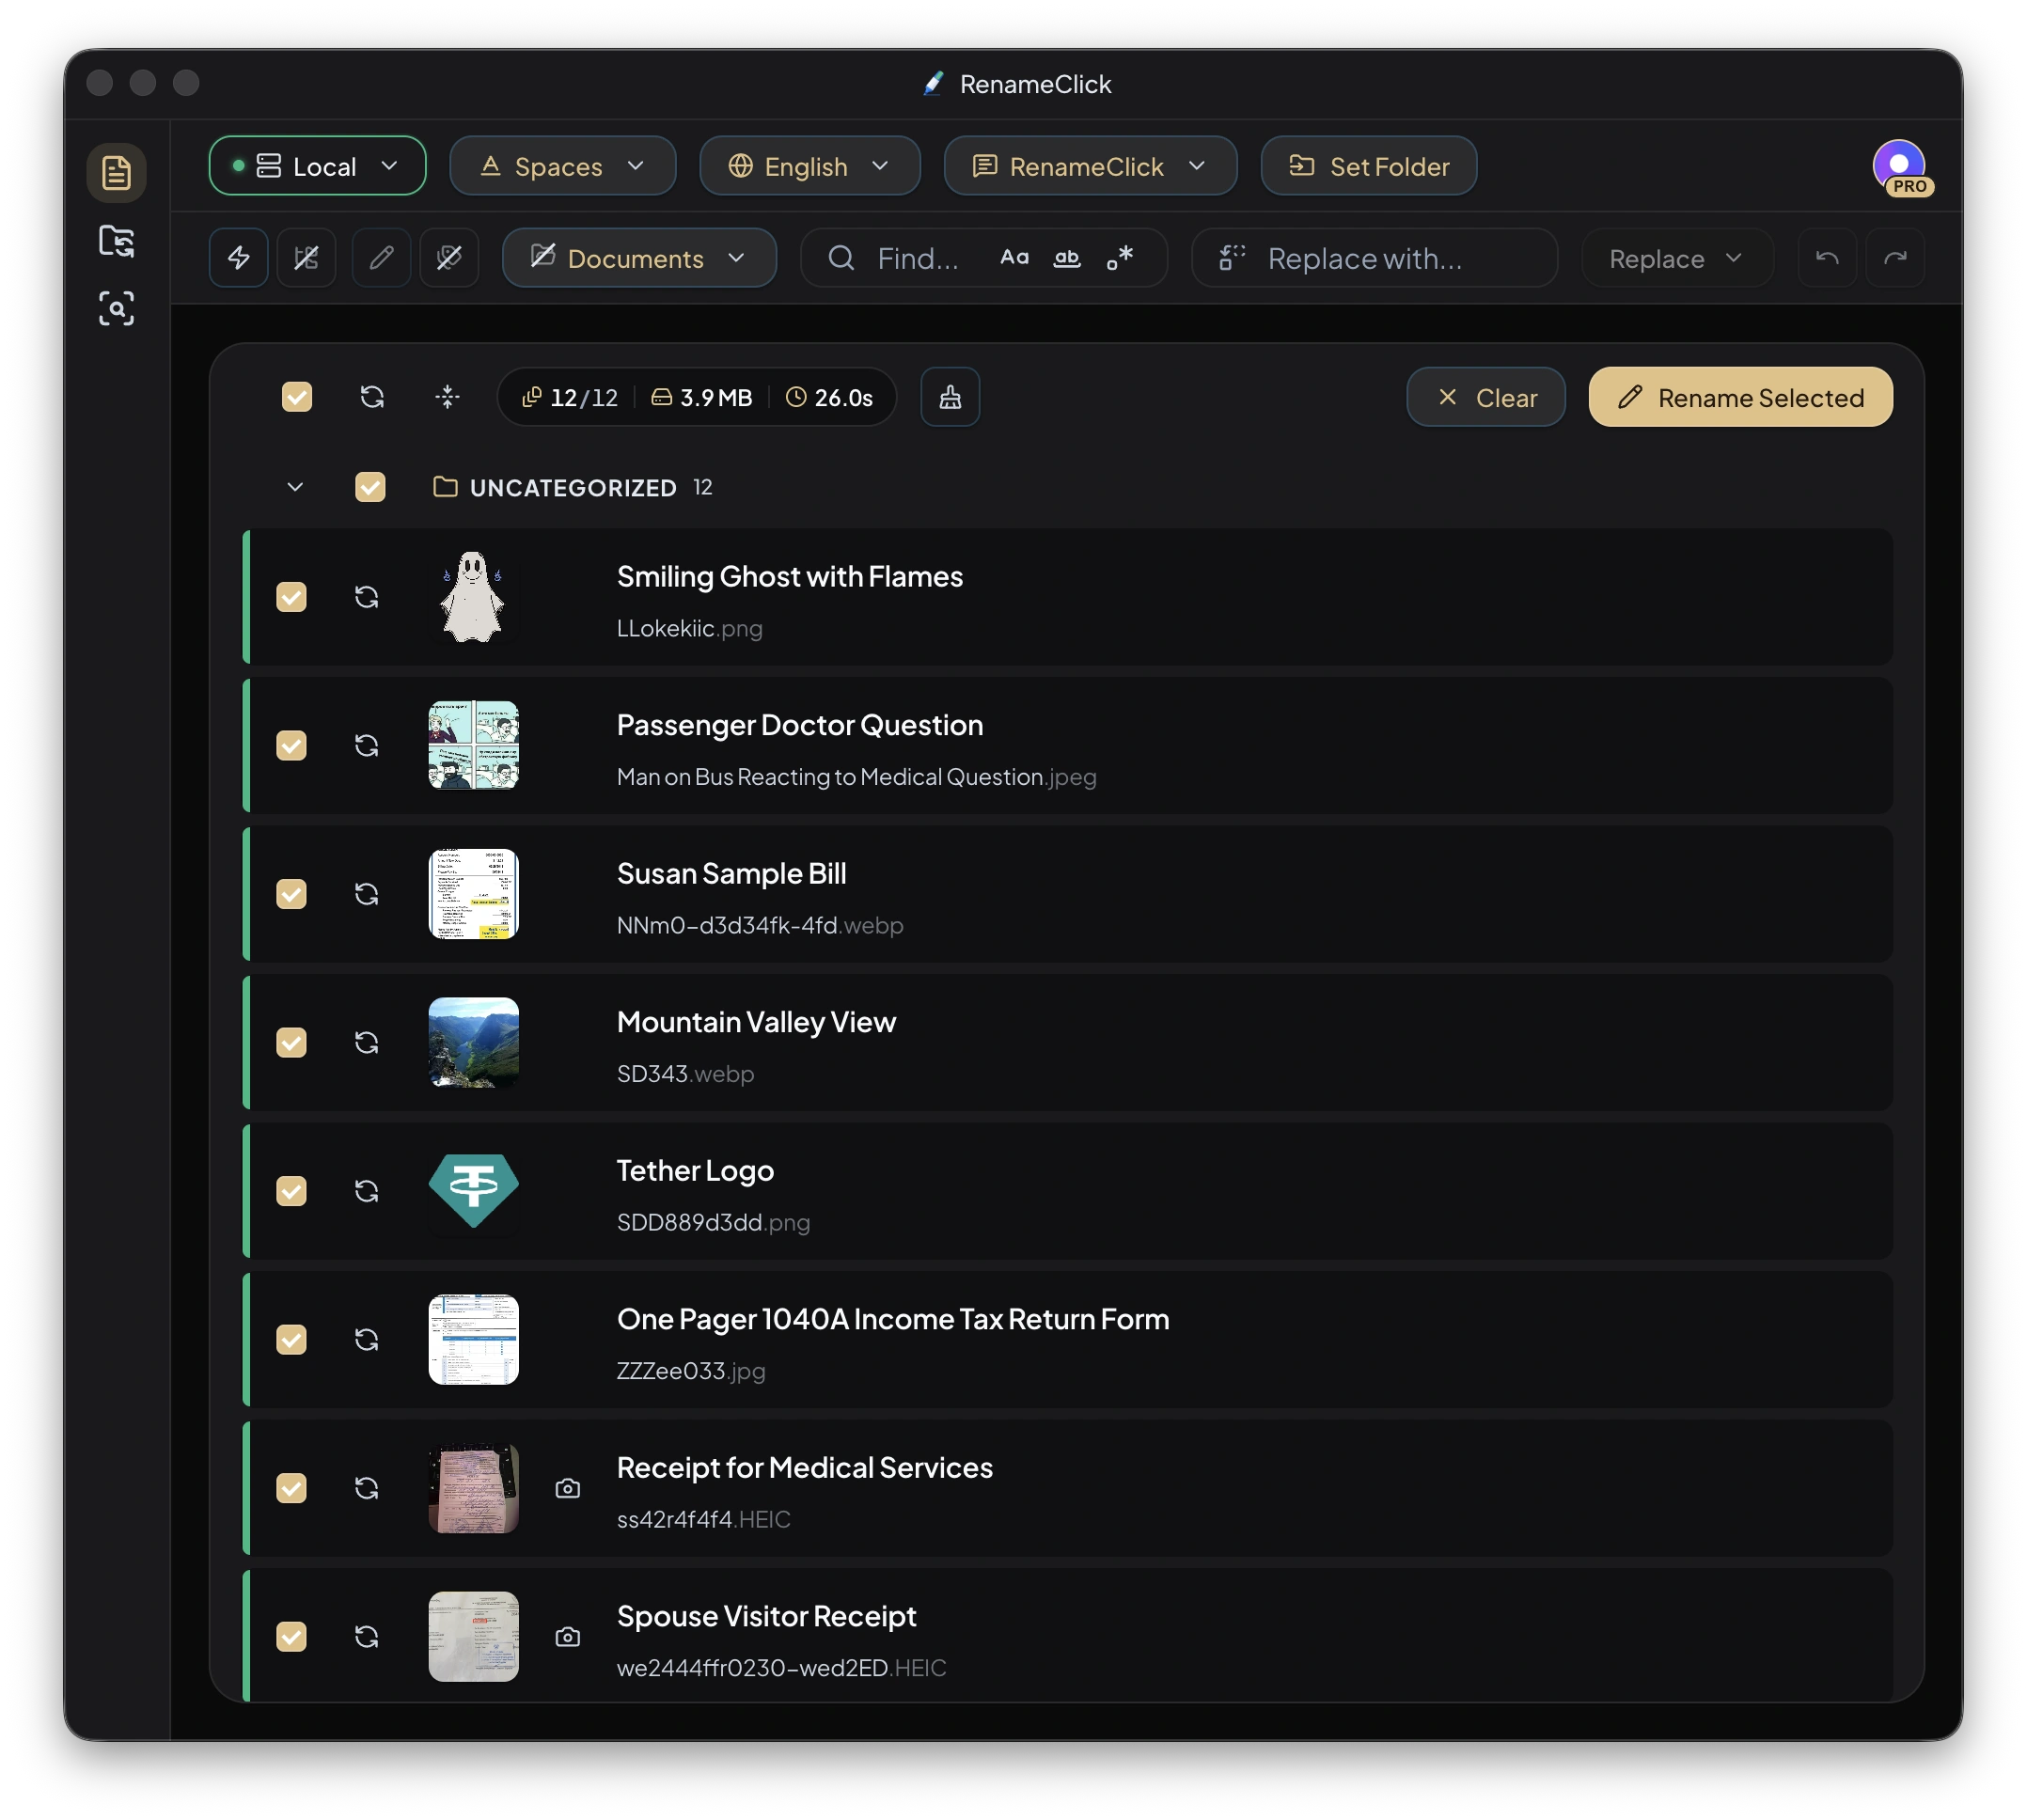Screen dimensions: 2027x1820
Task: Open the Local source dropdown
Action: (317, 166)
